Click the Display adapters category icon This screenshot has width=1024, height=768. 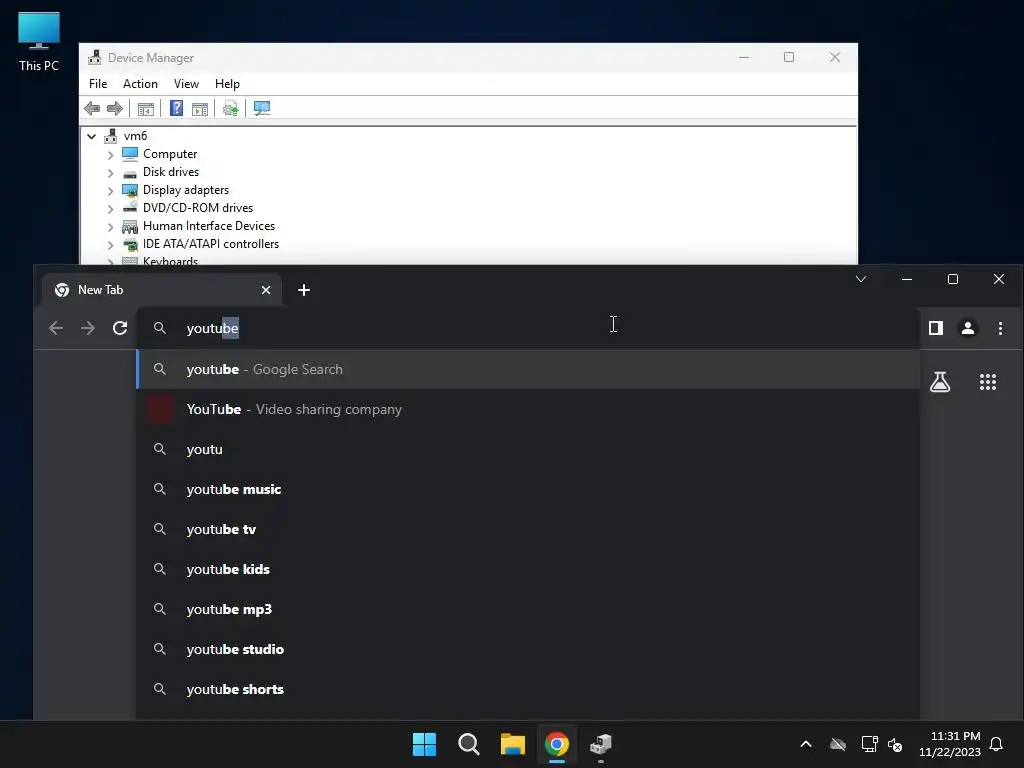(130, 190)
